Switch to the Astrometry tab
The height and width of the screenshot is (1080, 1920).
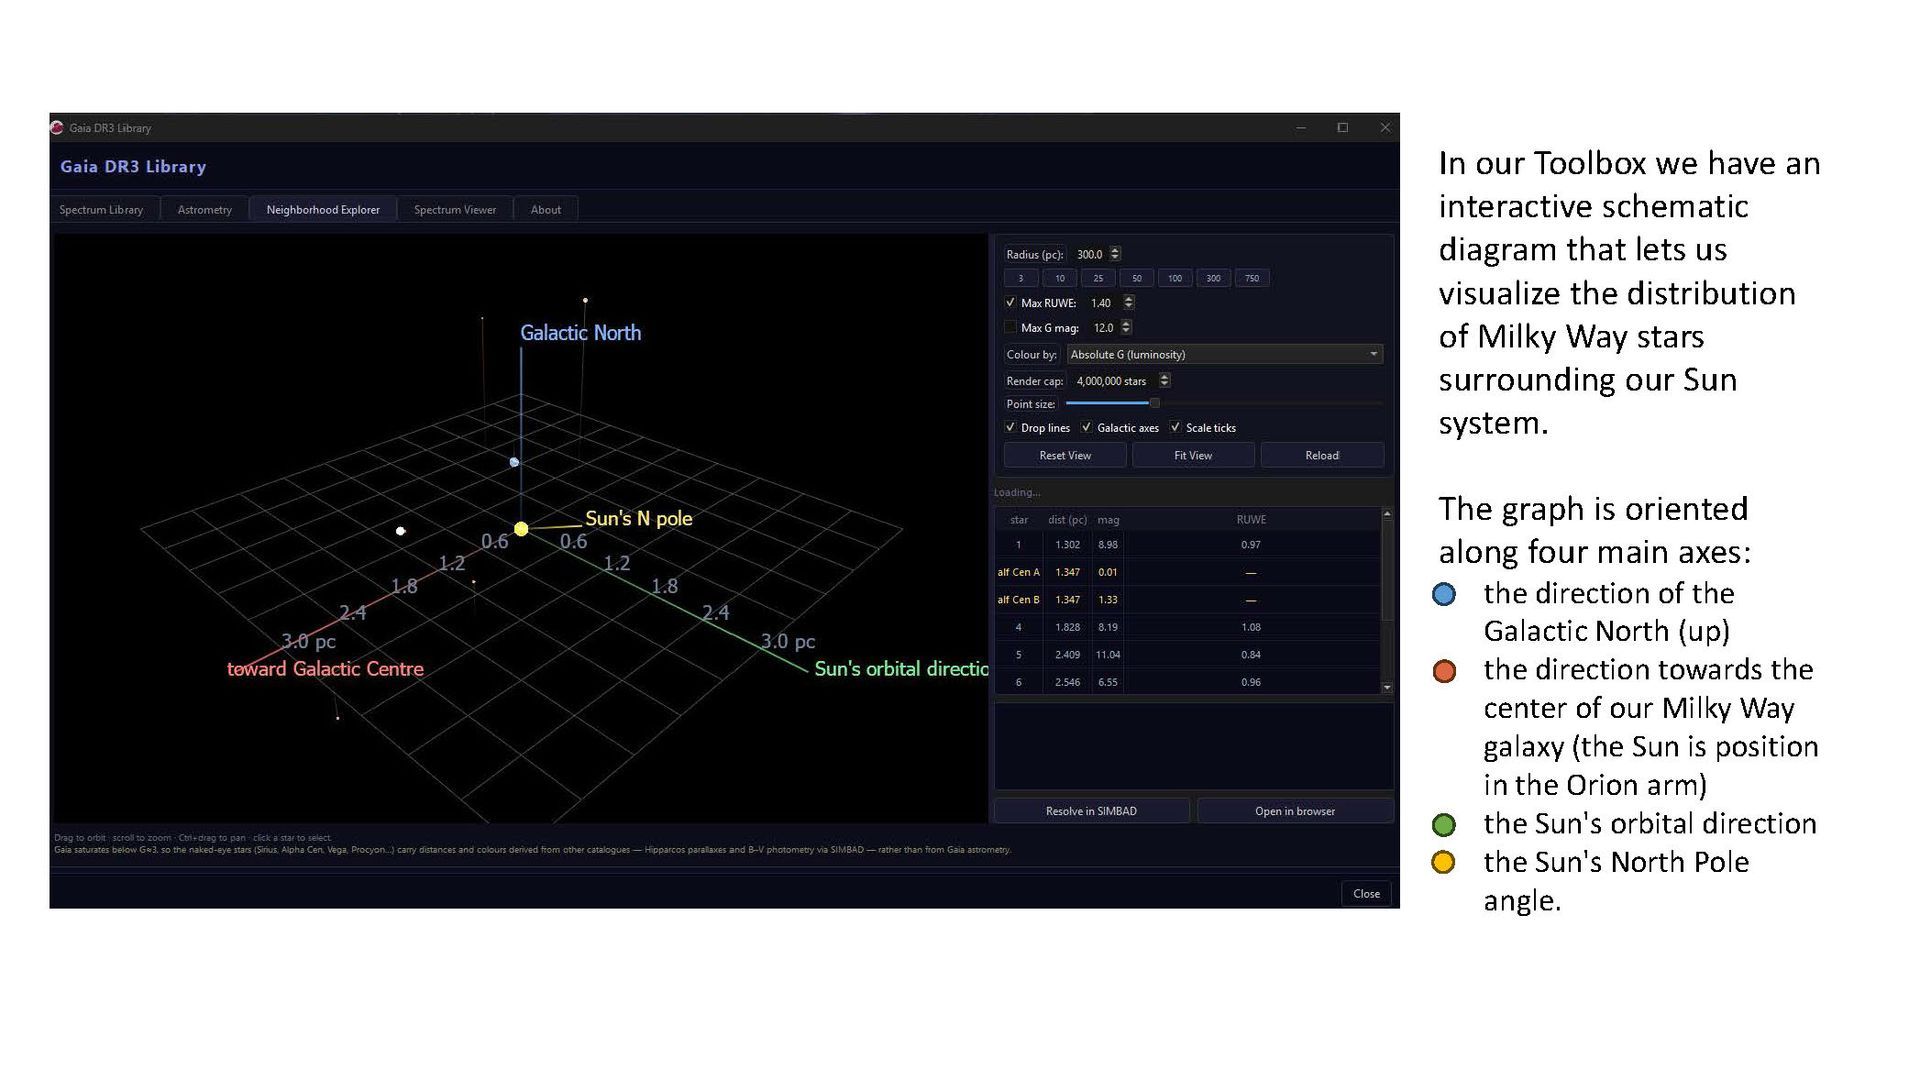point(205,210)
